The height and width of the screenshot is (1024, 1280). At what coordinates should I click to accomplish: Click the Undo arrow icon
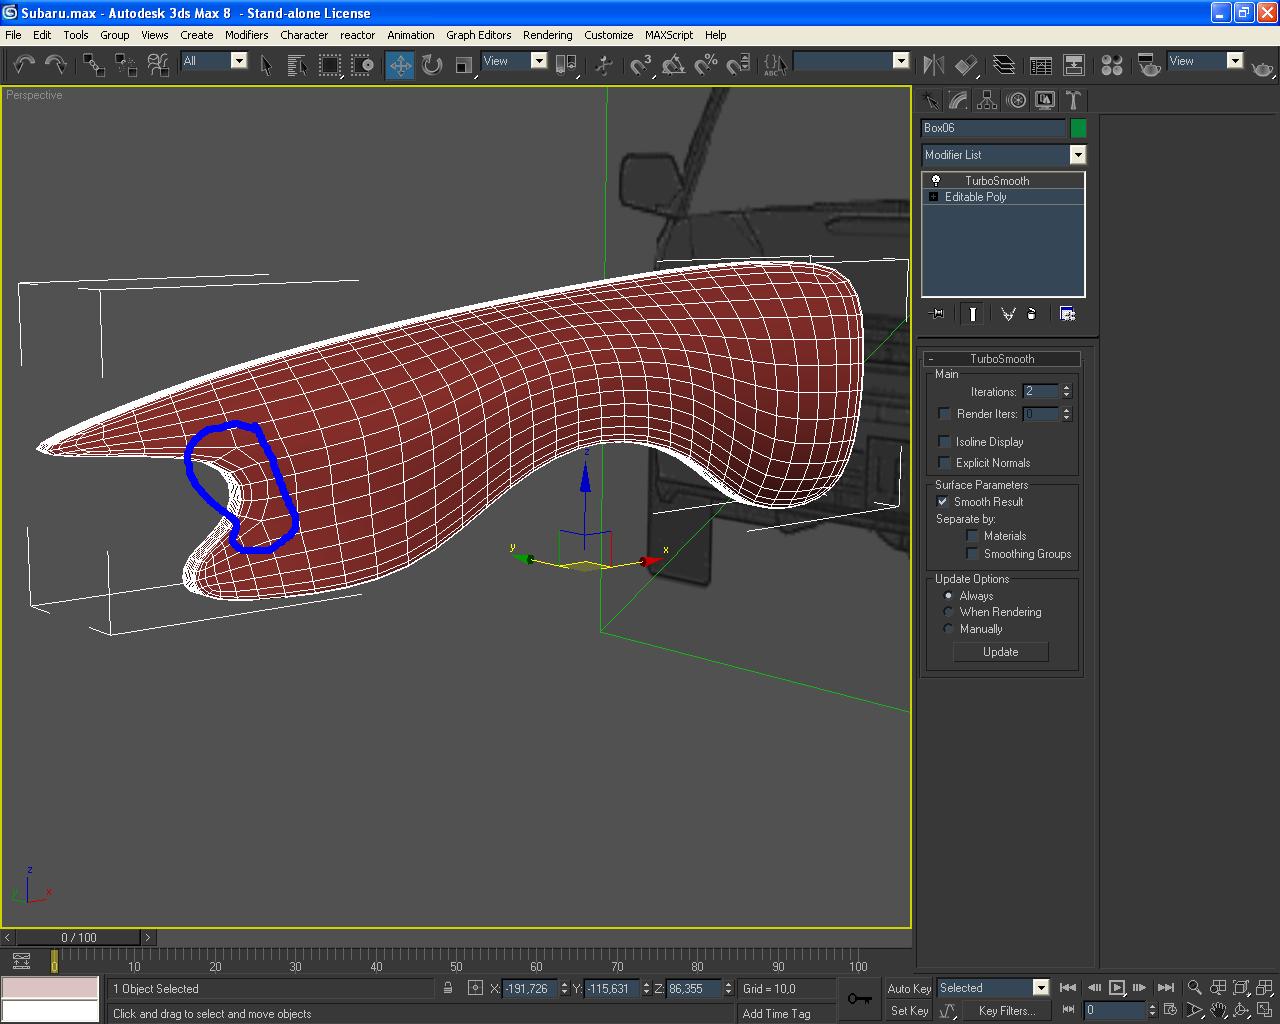[x=24, y=66]
